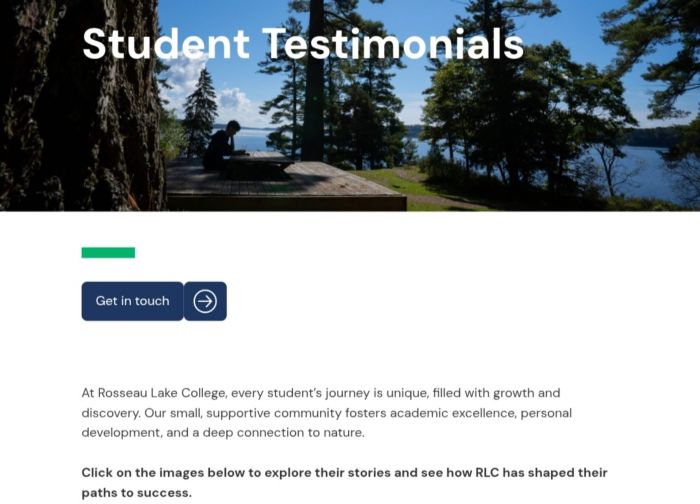Viewport: 700px width, 504px height.
Task: Click the green accent bar
Action: [x=108, y=253]
